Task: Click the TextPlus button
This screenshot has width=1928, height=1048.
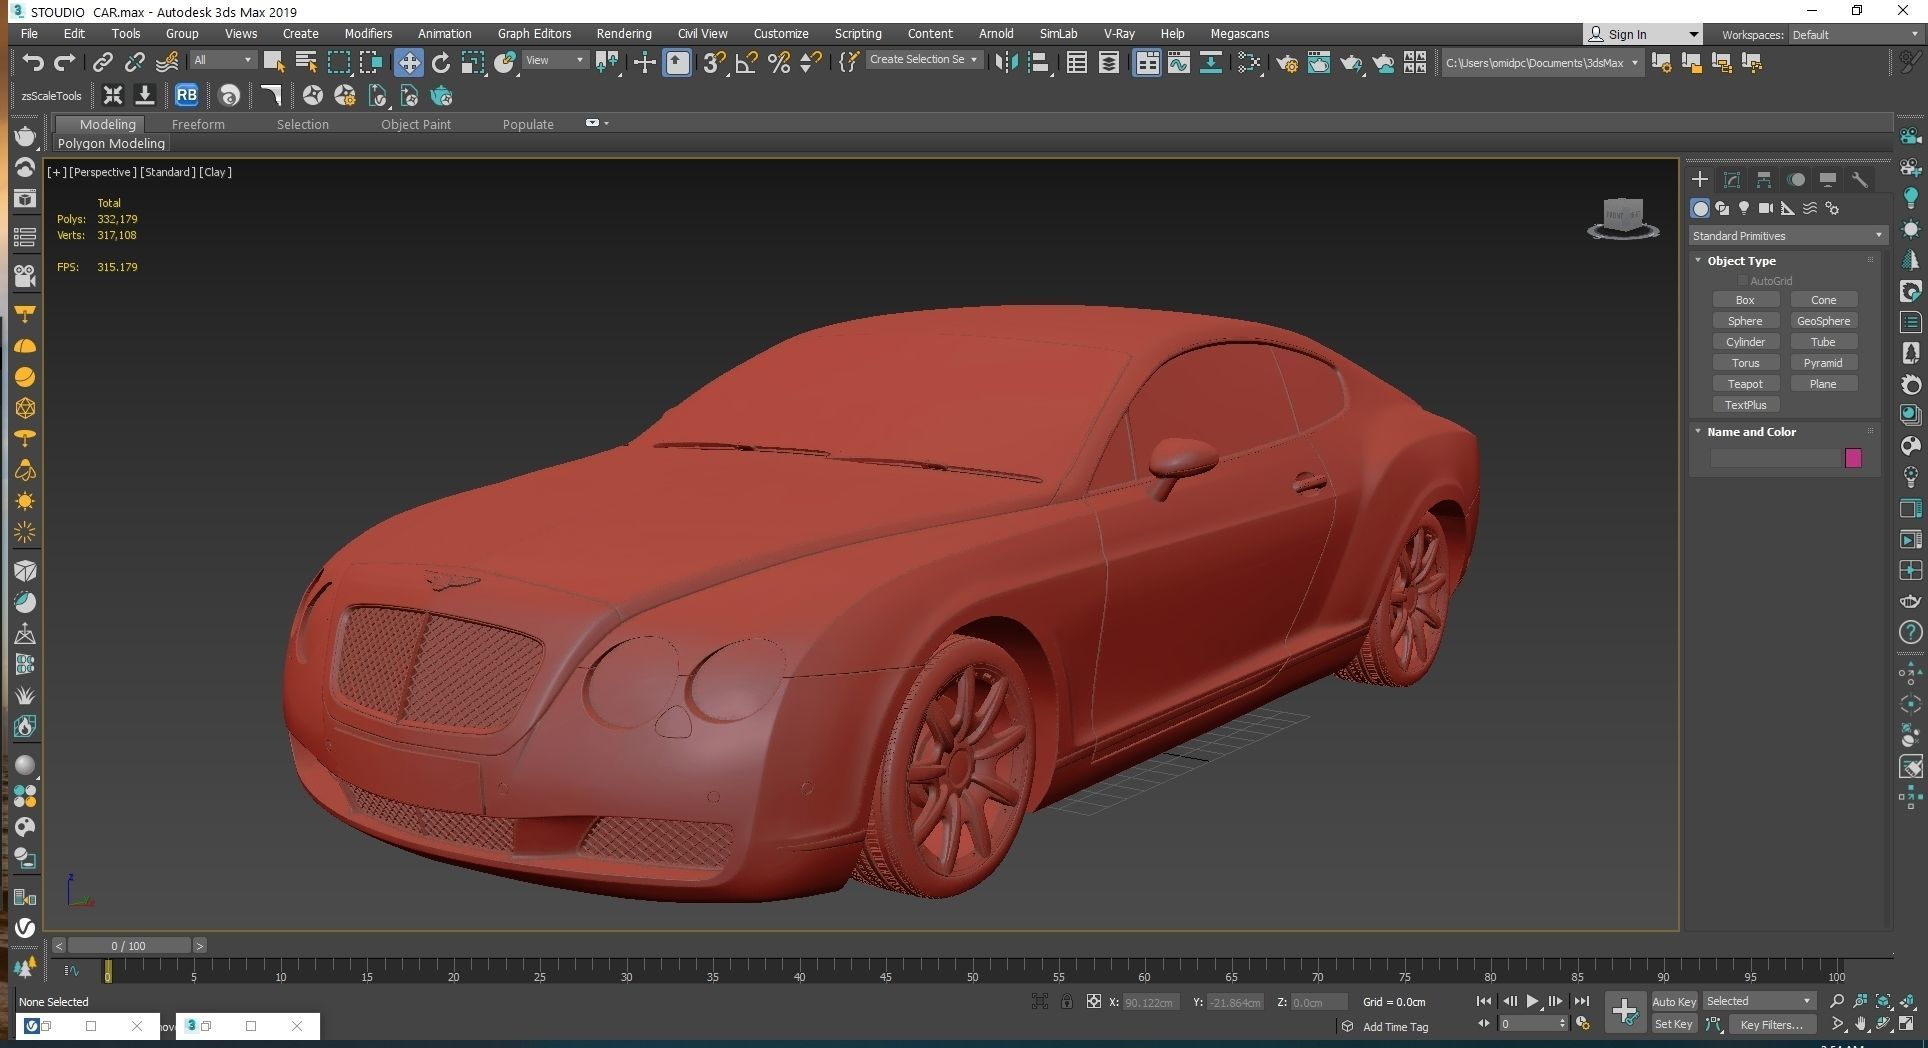Action: point(1745,405)
